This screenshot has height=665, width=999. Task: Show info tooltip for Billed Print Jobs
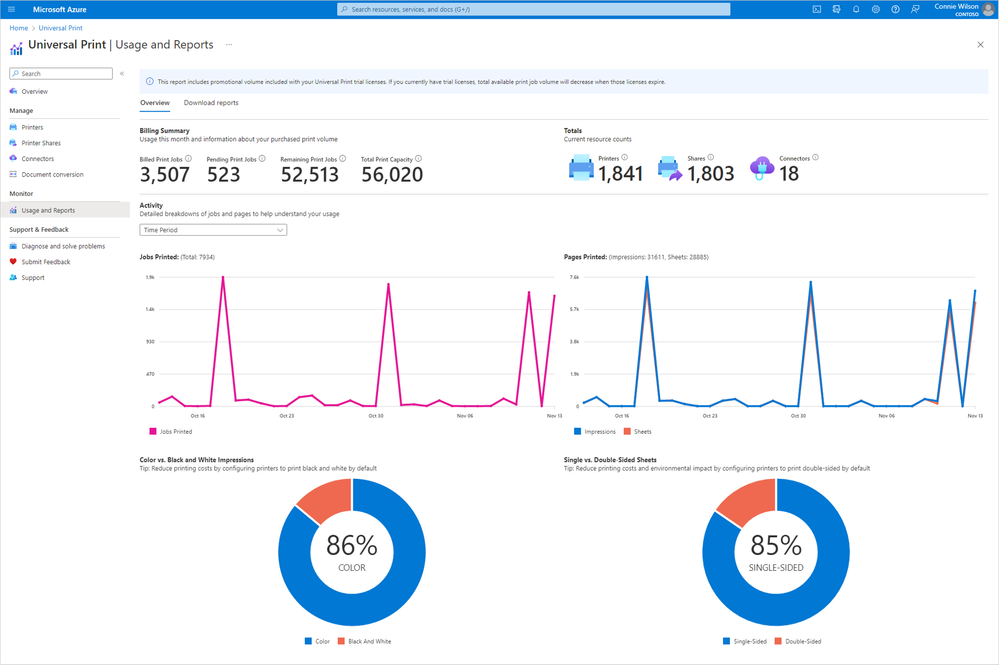tap(189, 159)
